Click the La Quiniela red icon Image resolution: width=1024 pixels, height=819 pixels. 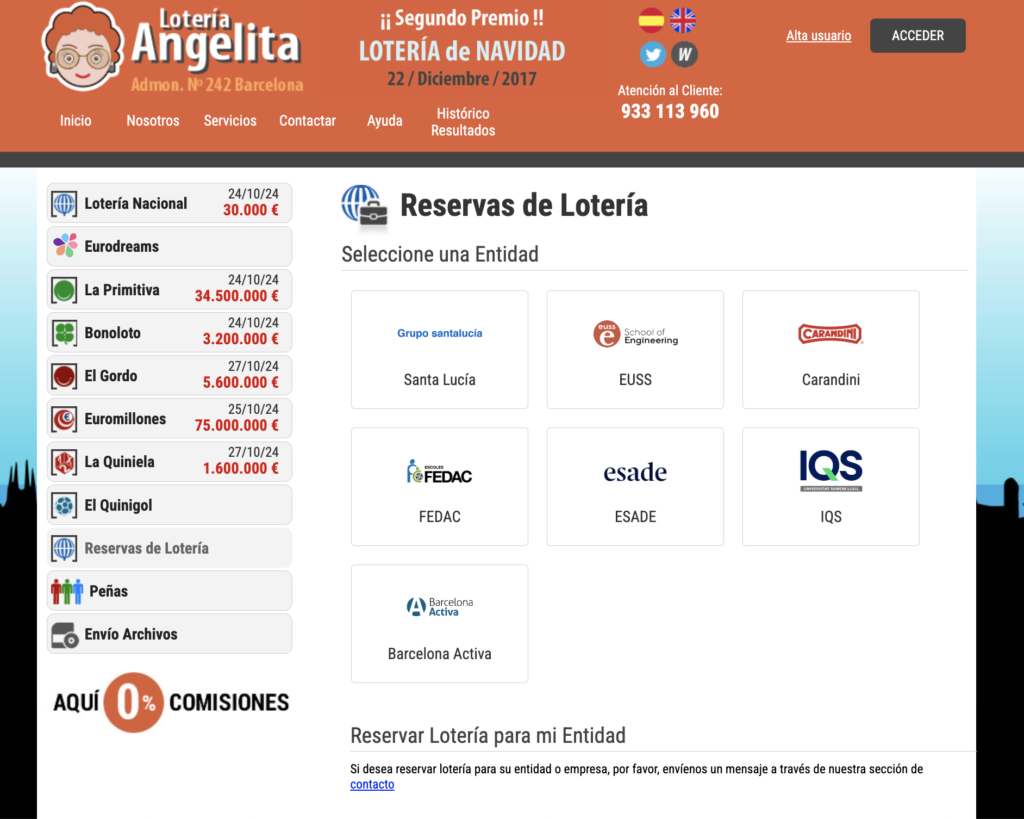point(64,462)
